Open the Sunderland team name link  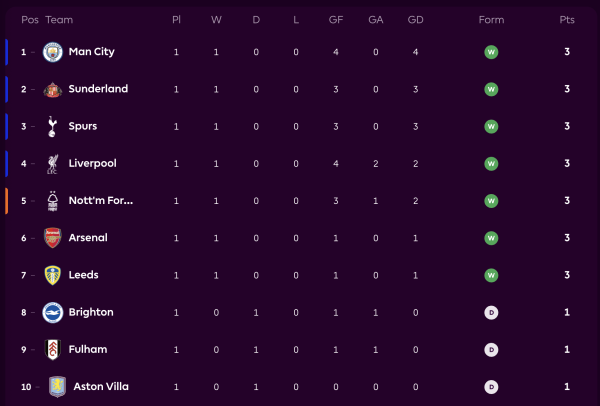point(98,89)
